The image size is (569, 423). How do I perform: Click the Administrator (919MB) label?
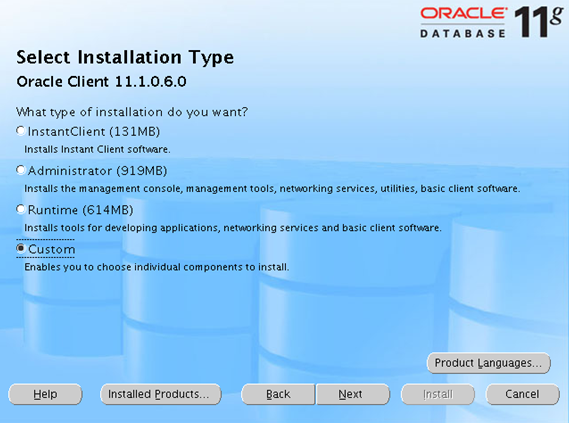tap(97, 171)
